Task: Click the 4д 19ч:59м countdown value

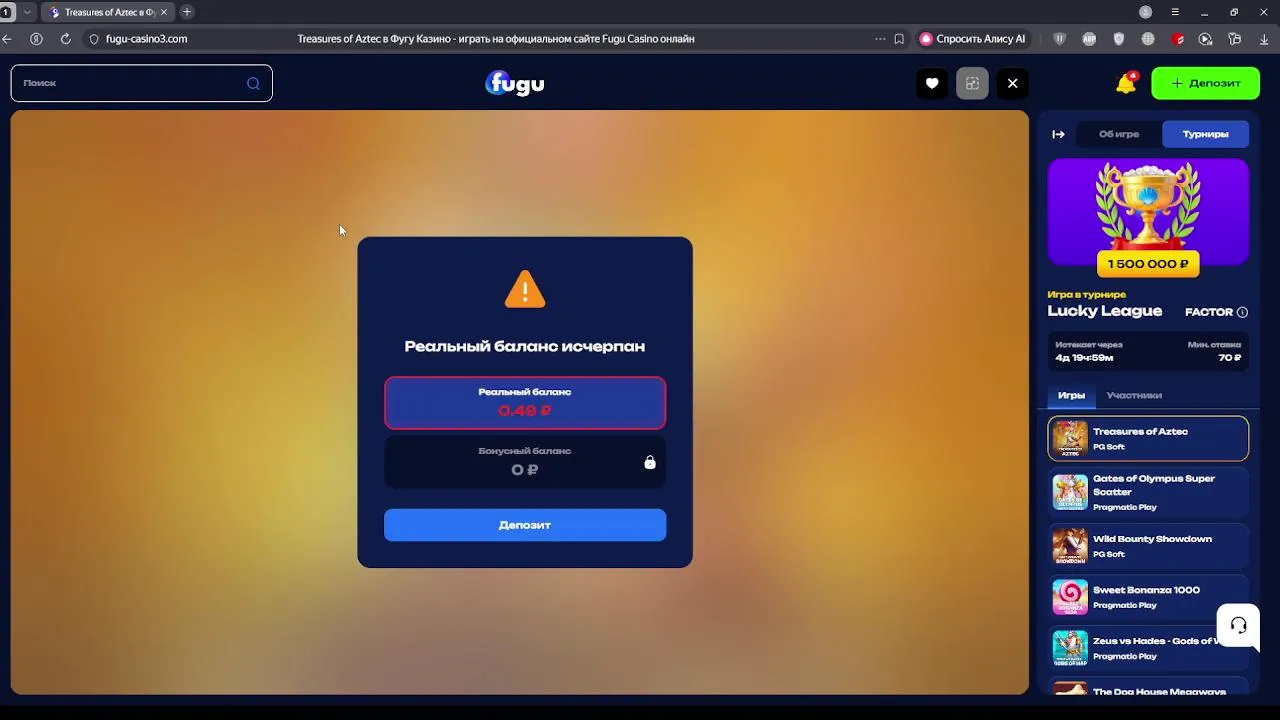Action: pos(1084,357)
